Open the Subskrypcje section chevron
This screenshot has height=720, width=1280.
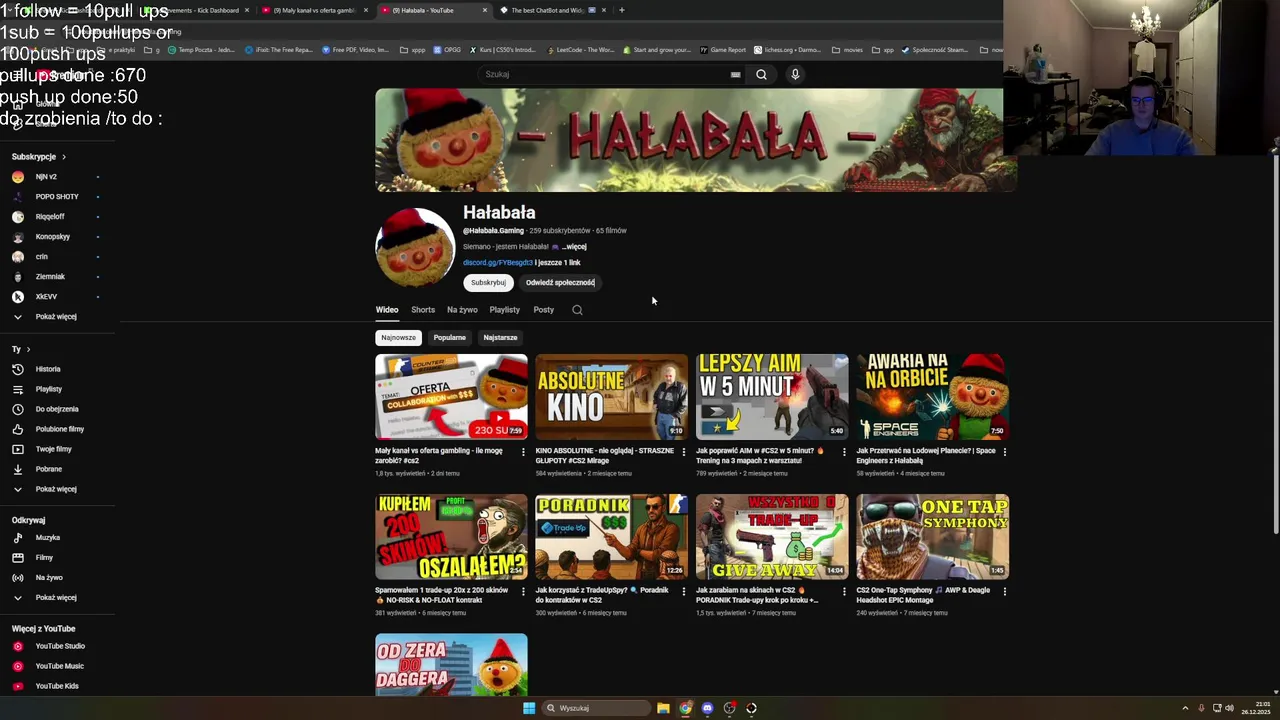coord(64,157)
